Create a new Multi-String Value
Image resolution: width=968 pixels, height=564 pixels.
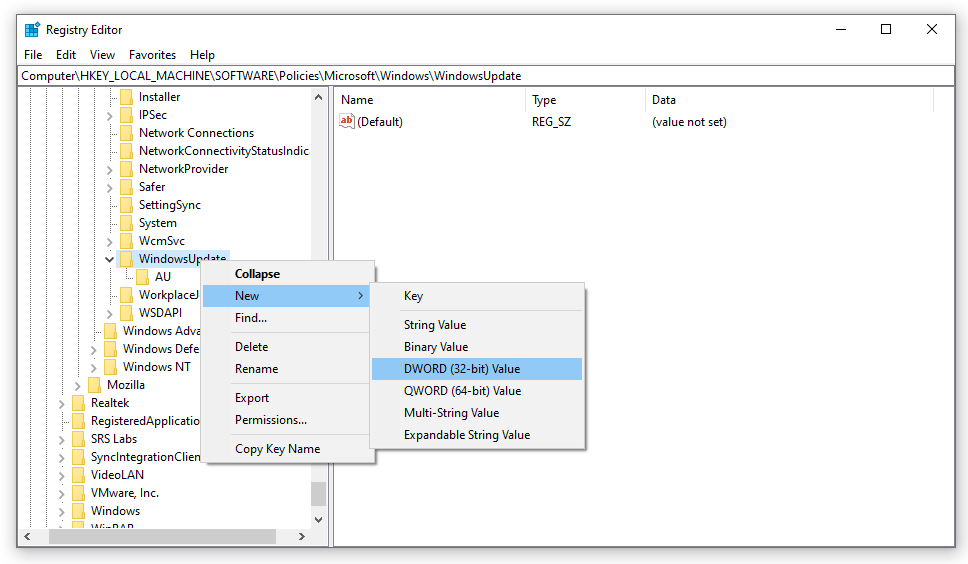pos(477,413)
